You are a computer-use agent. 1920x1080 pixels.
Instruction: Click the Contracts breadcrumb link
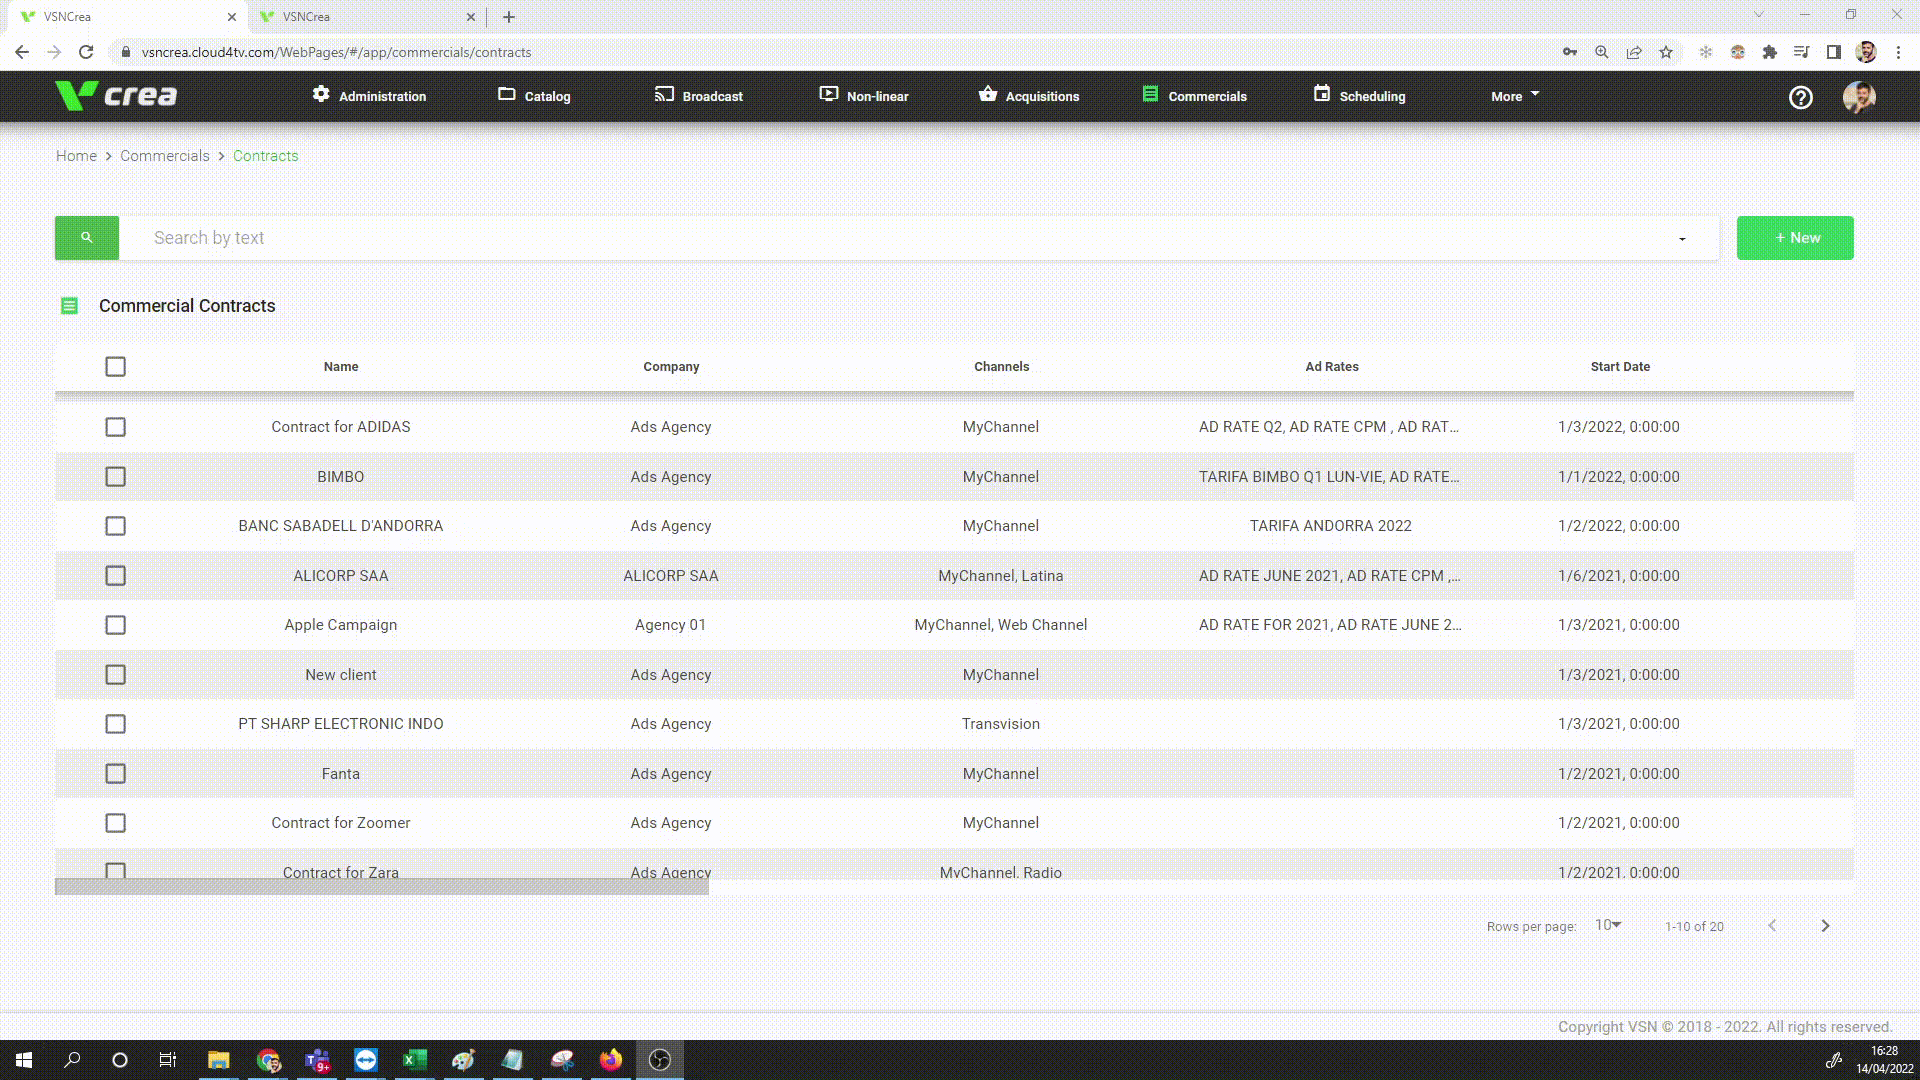click(x=265, y=156)
